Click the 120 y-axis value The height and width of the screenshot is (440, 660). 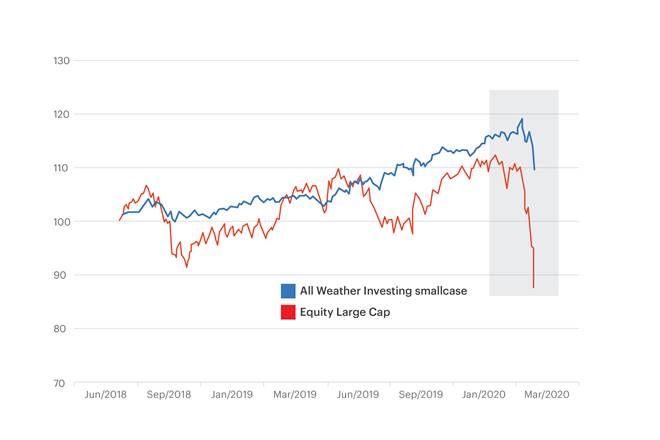tap(60, 115)
